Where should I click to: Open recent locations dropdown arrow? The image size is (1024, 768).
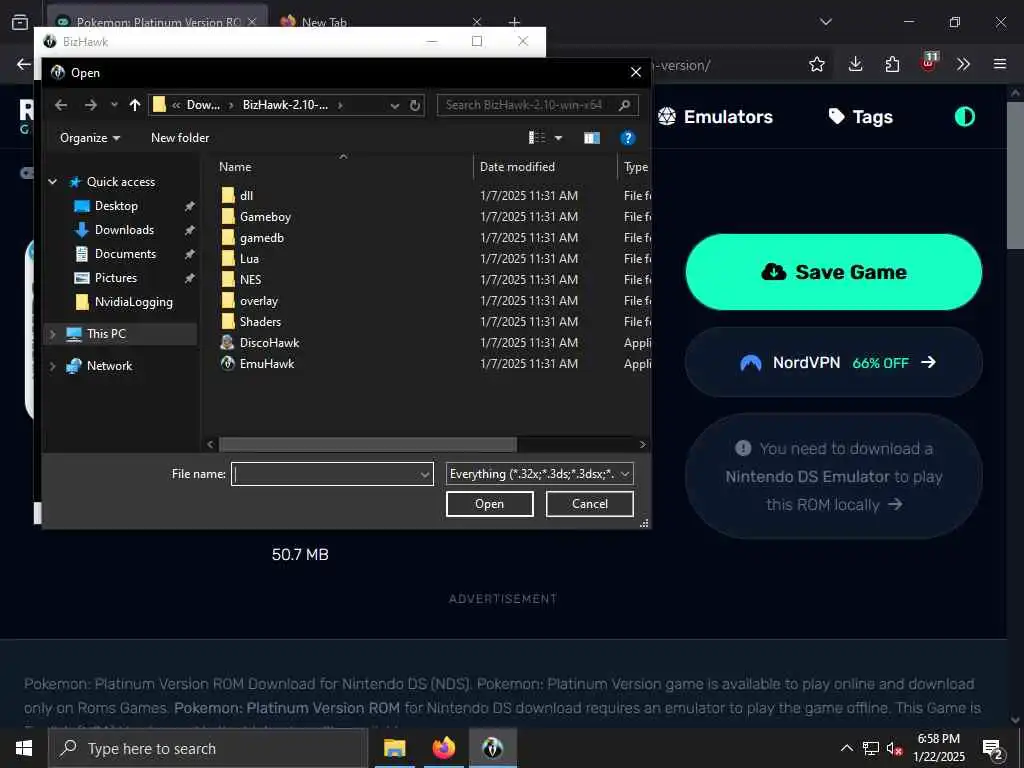coord(114,105)
